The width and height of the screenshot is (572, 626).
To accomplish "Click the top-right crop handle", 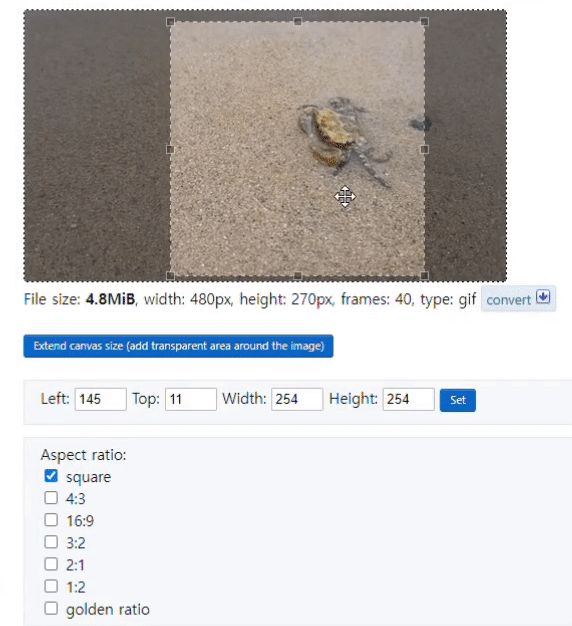I will point(424,21).
